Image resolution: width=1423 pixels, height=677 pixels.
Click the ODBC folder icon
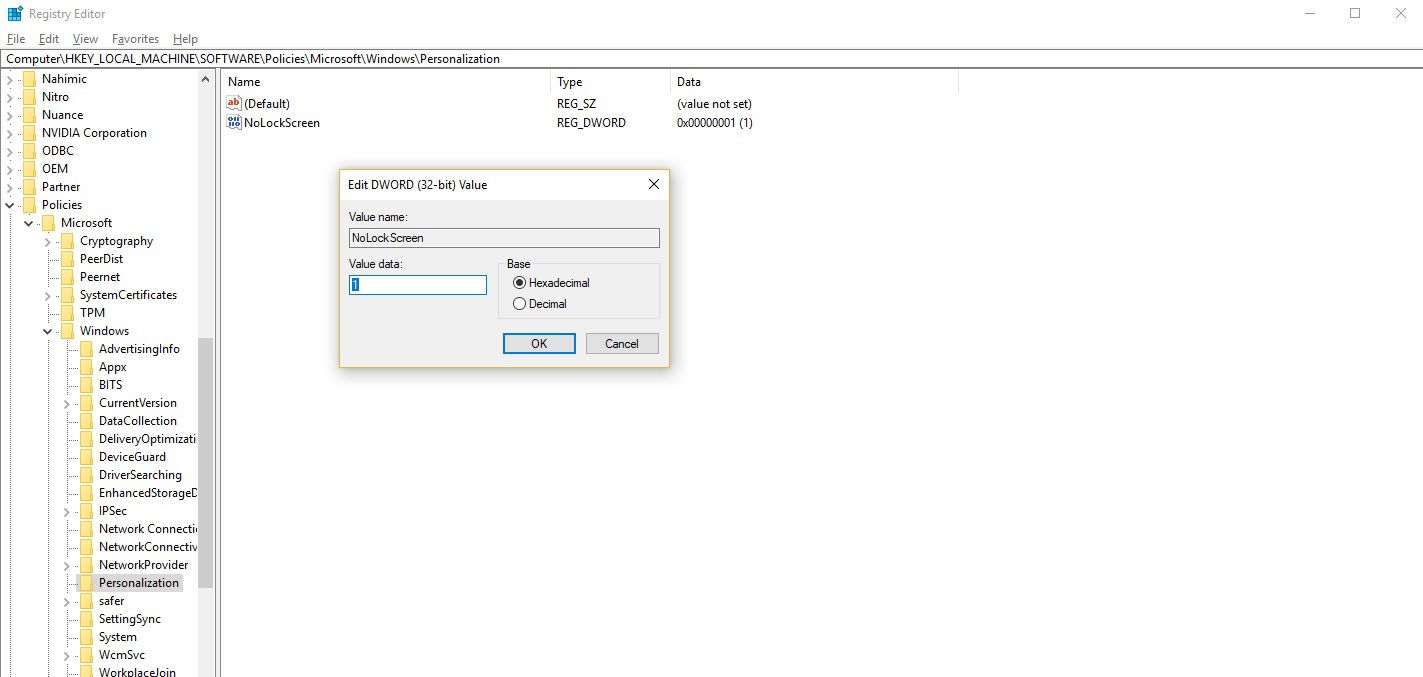coord(29,151)
